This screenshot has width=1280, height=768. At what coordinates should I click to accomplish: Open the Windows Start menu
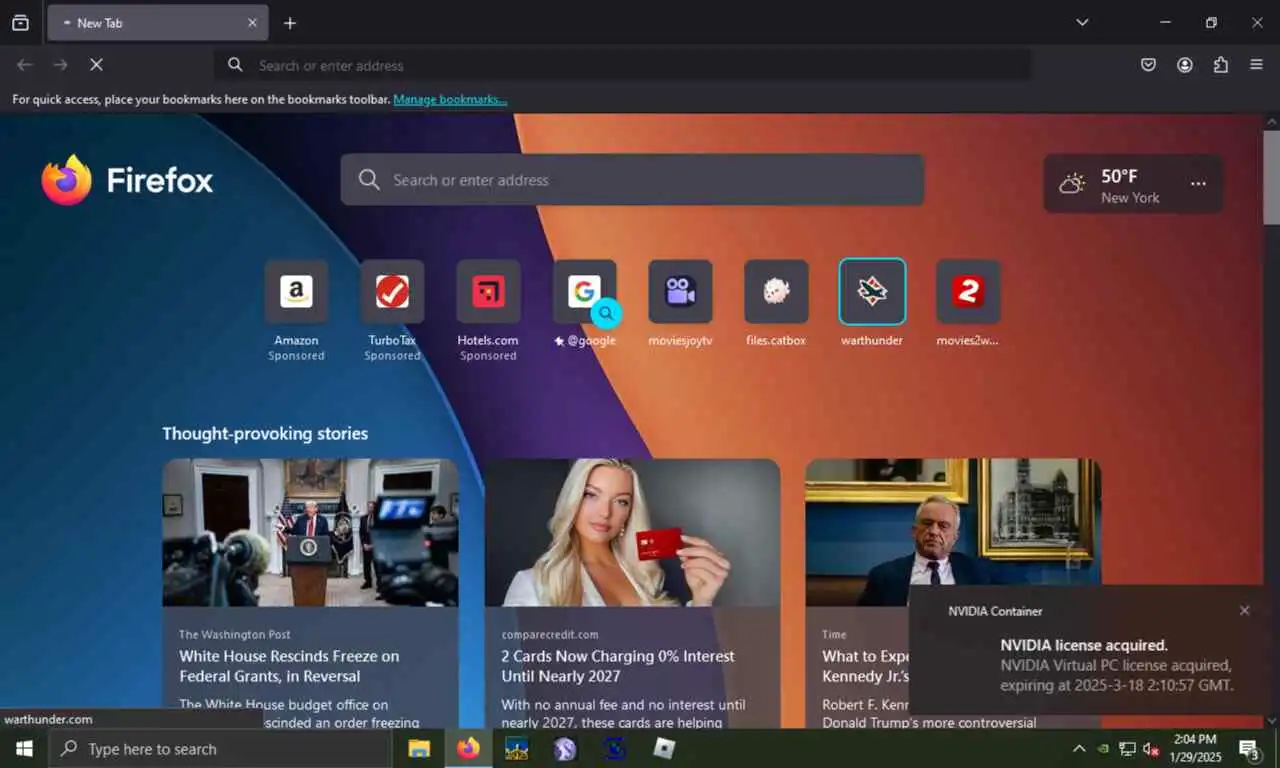click(24, 748)
